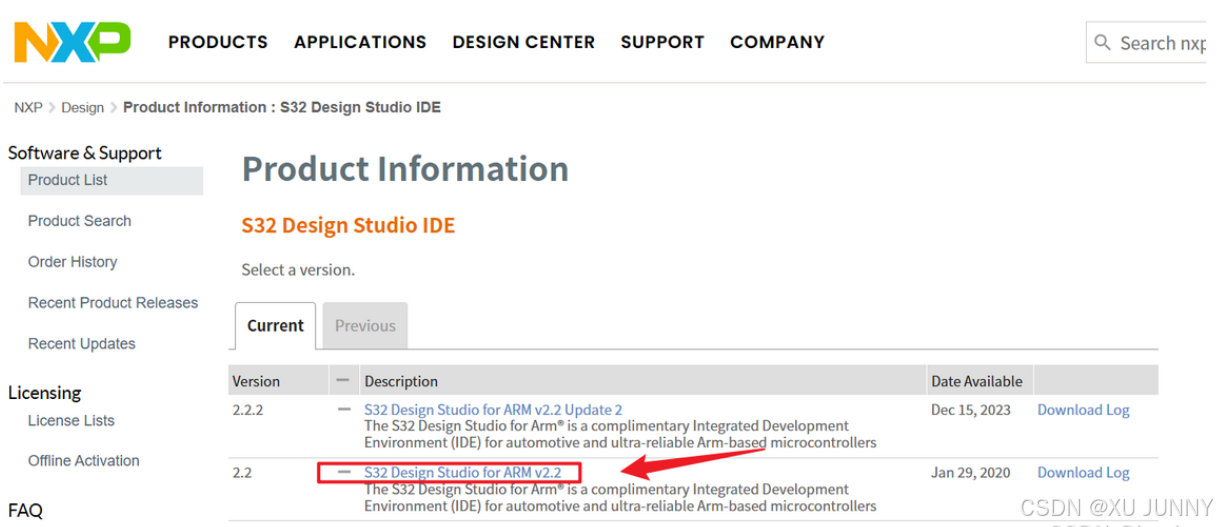Open the SUPPORT menu
1217x527 pixels.
click(662, 42)
